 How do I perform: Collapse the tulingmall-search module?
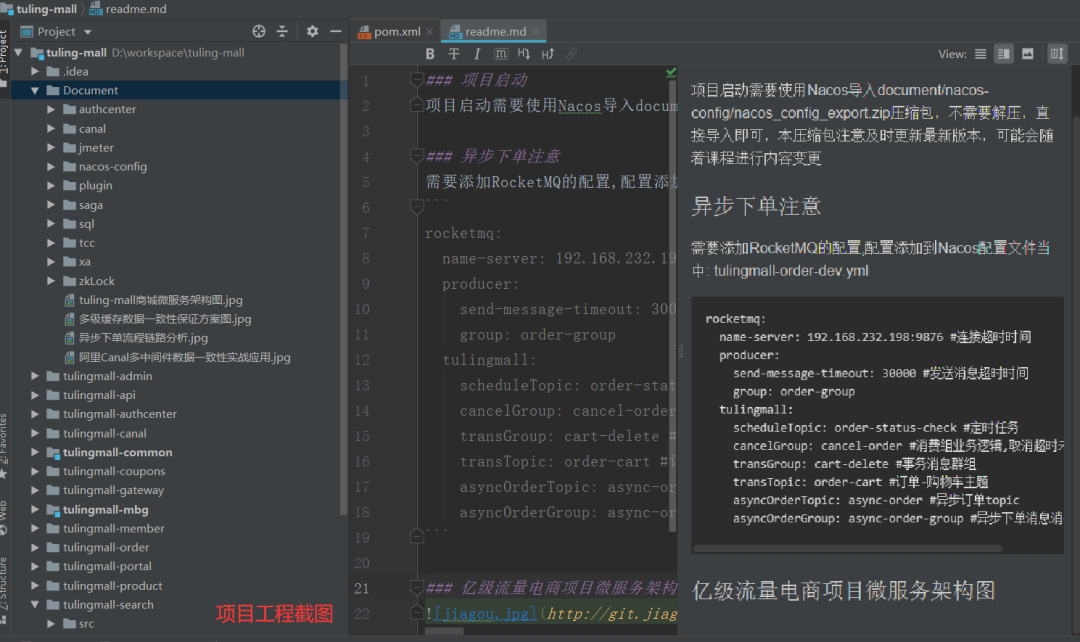[34, 604]
